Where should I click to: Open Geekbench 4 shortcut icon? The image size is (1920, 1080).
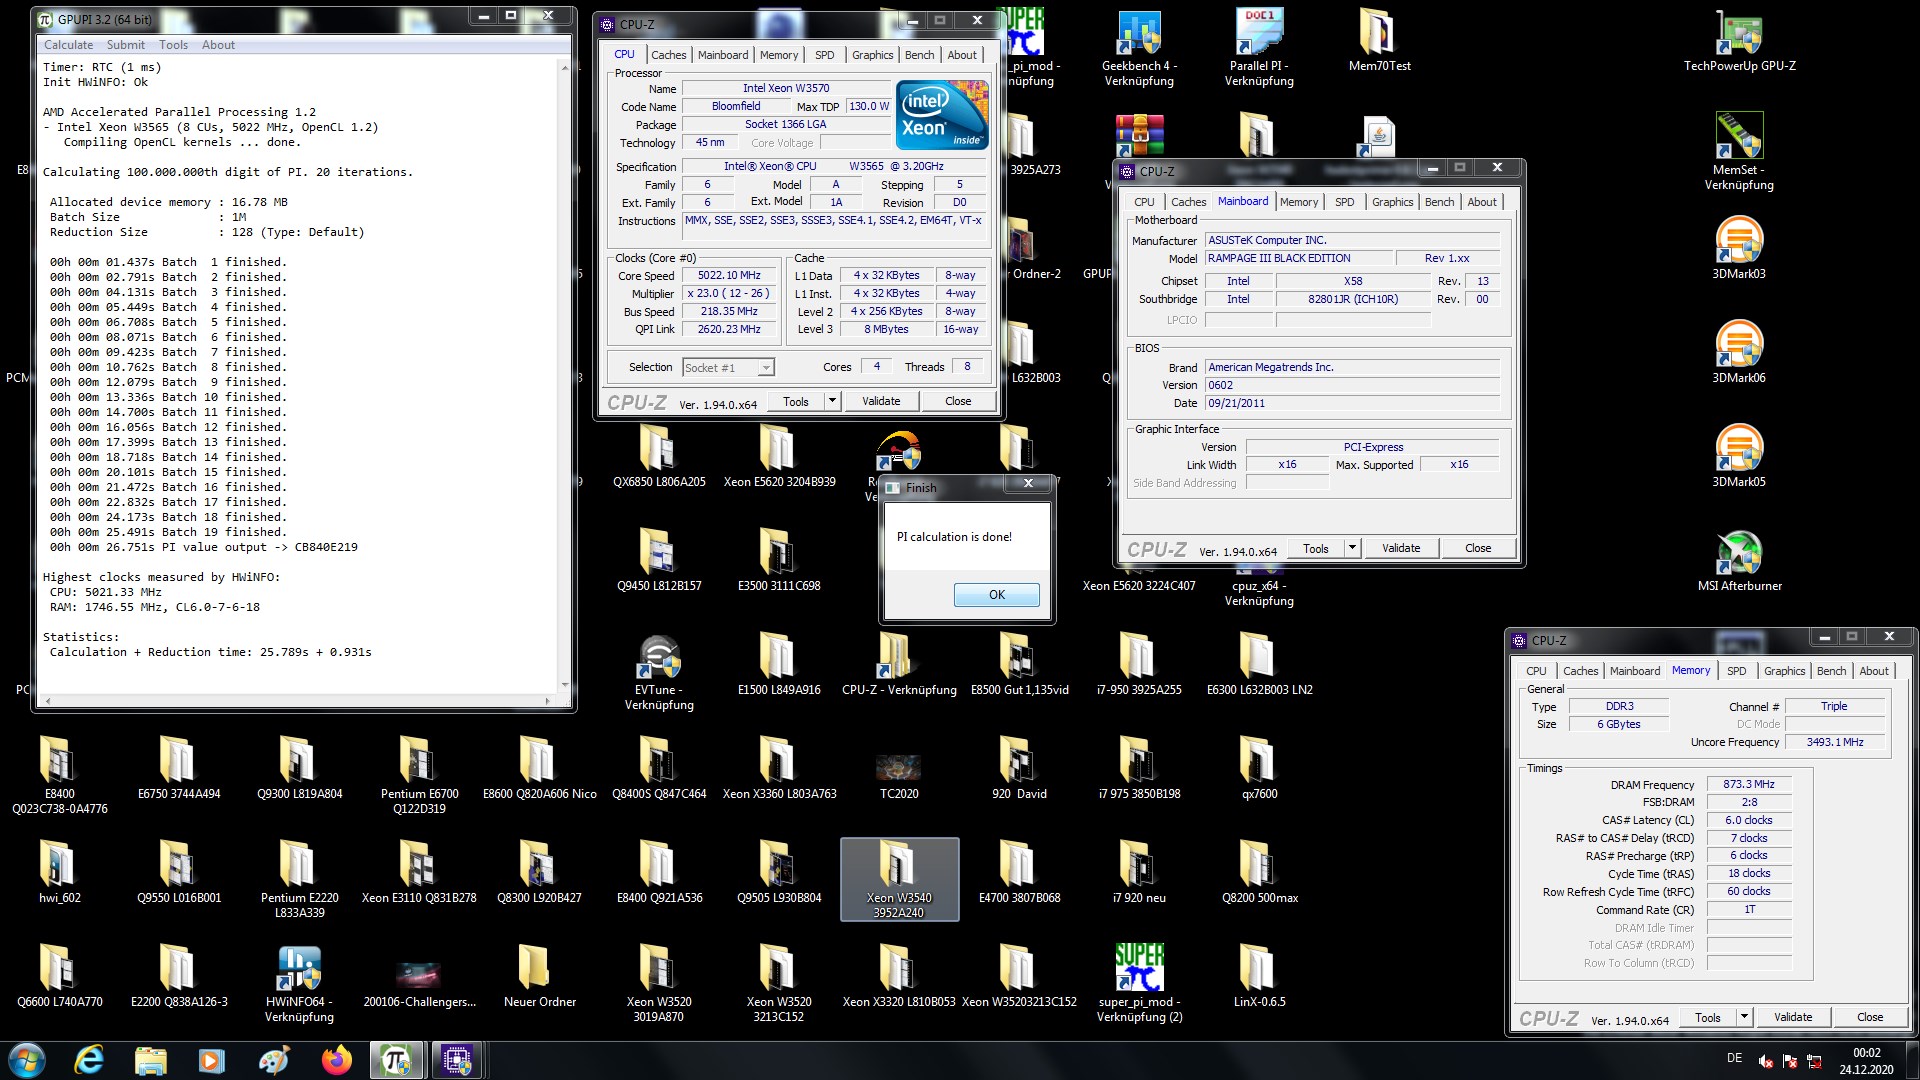point(1139,48)
